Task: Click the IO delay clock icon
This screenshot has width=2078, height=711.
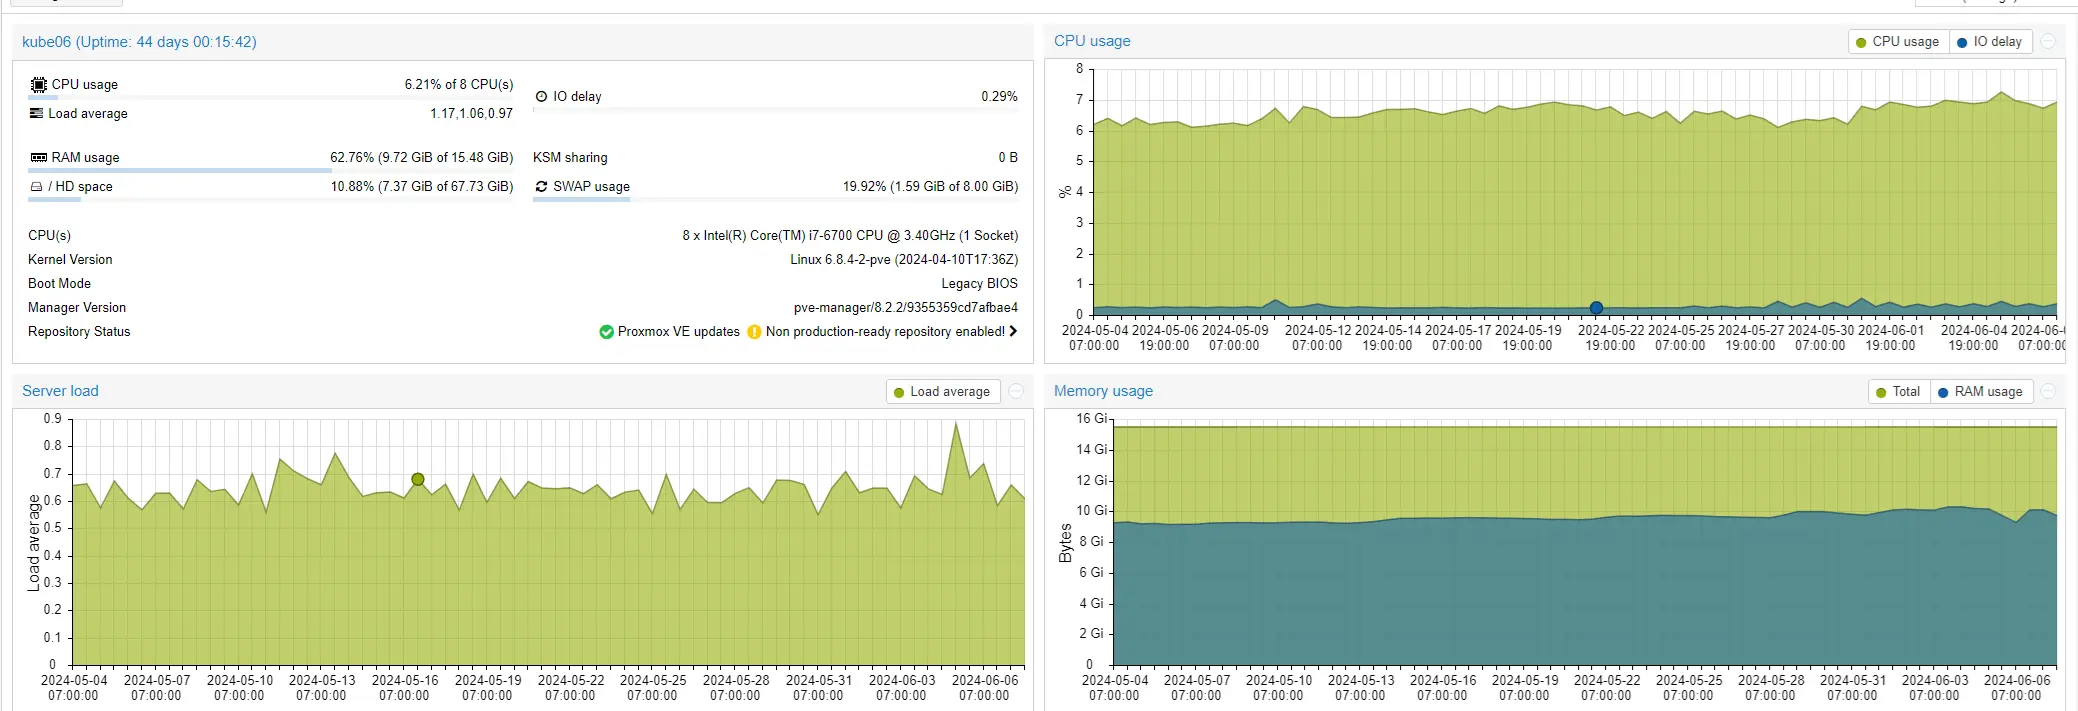Action: (x=542, y=97)
